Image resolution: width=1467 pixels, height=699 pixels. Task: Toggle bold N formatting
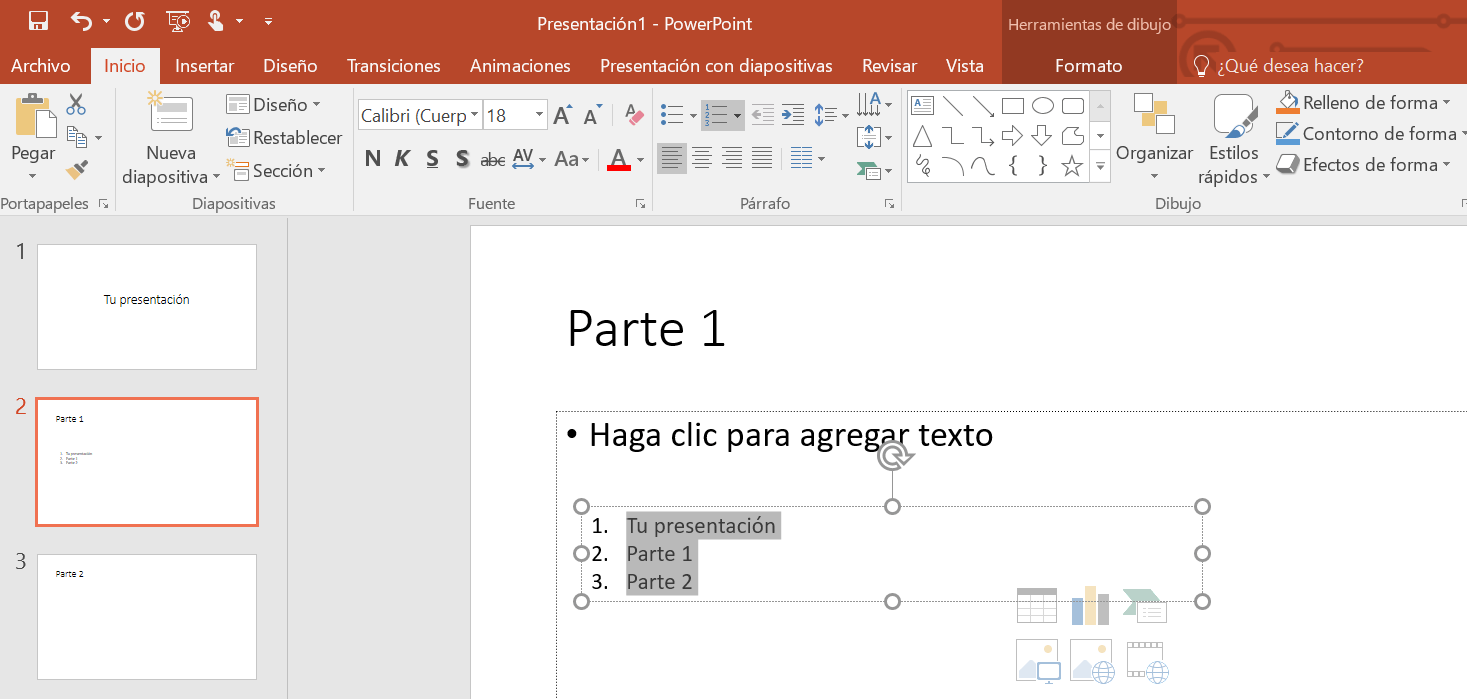tap(373, 158)
